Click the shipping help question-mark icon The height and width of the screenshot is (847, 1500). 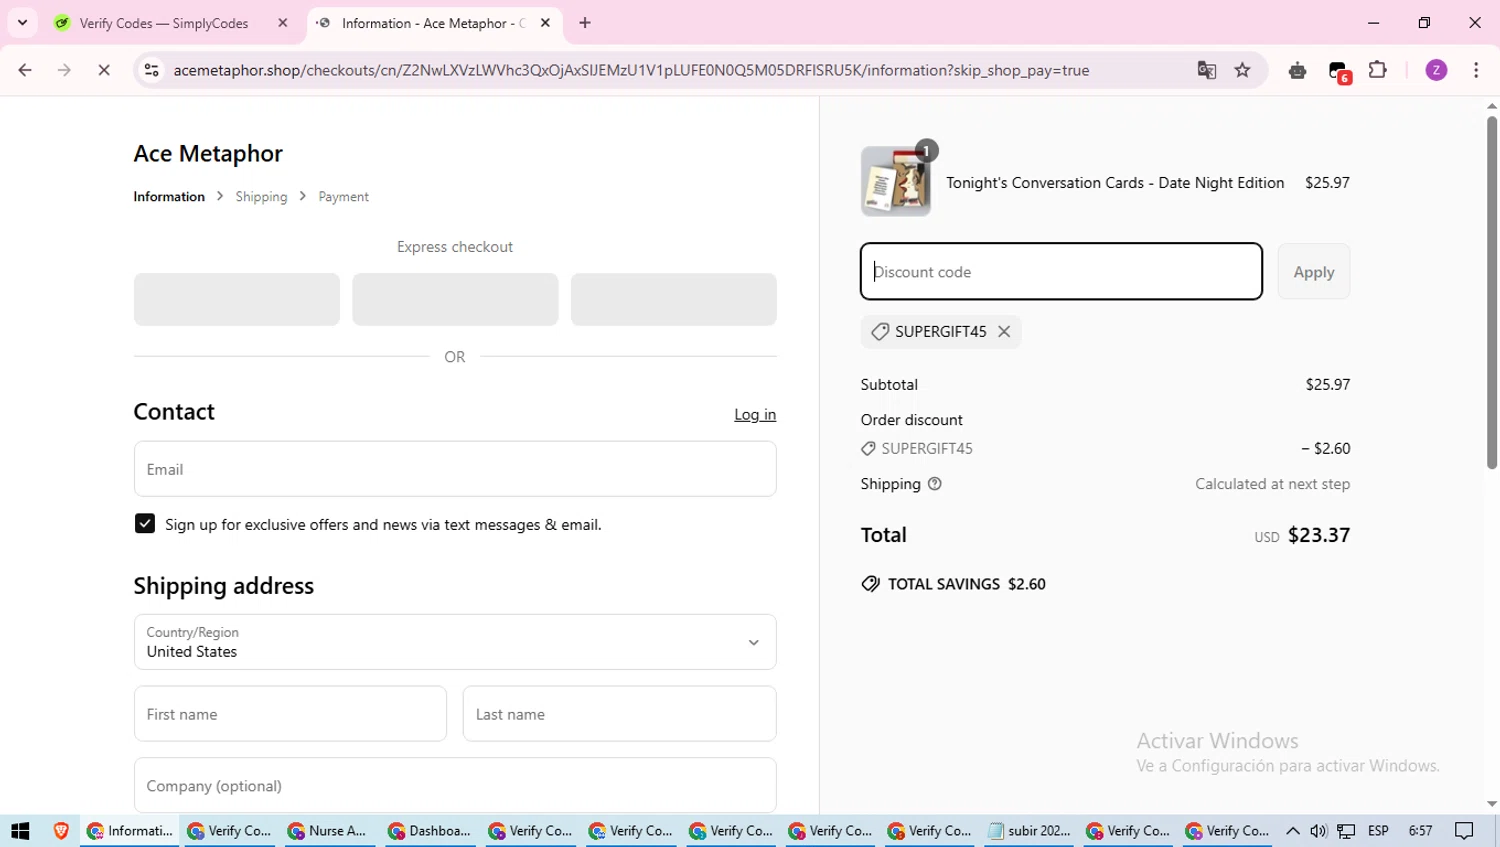click(935, 484)
